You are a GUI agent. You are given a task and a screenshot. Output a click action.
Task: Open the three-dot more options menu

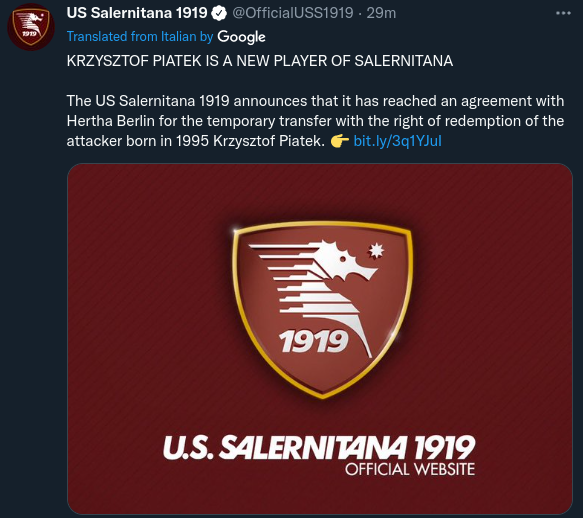point(563,13)
